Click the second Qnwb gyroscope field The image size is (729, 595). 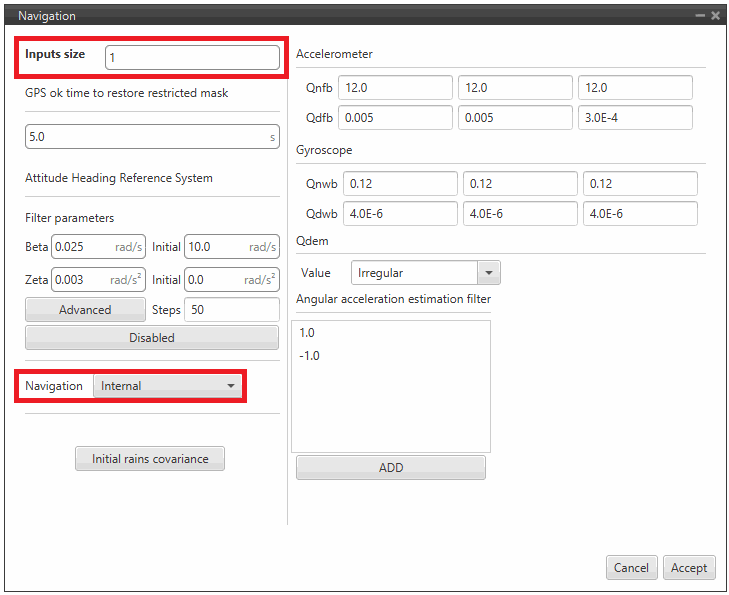pos(519,184)
